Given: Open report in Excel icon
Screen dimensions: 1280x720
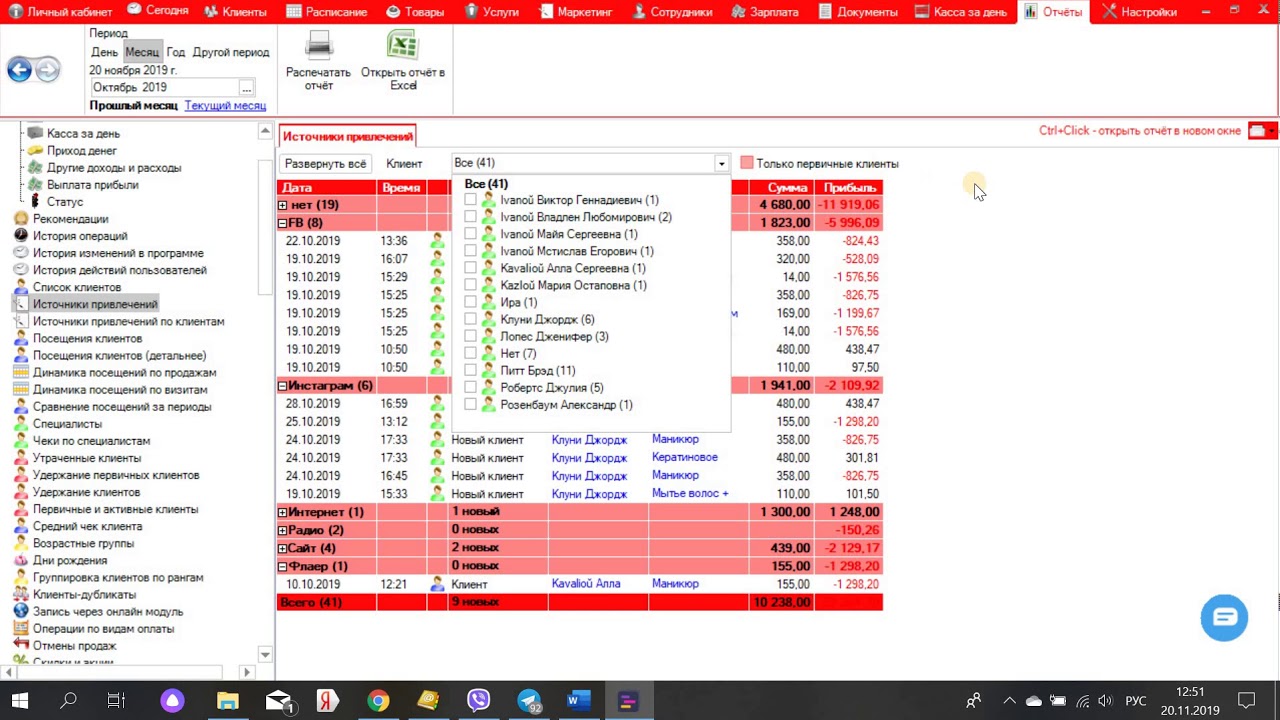Looking at the screenshot, I should pyautogui.click(x=403, y=46).
